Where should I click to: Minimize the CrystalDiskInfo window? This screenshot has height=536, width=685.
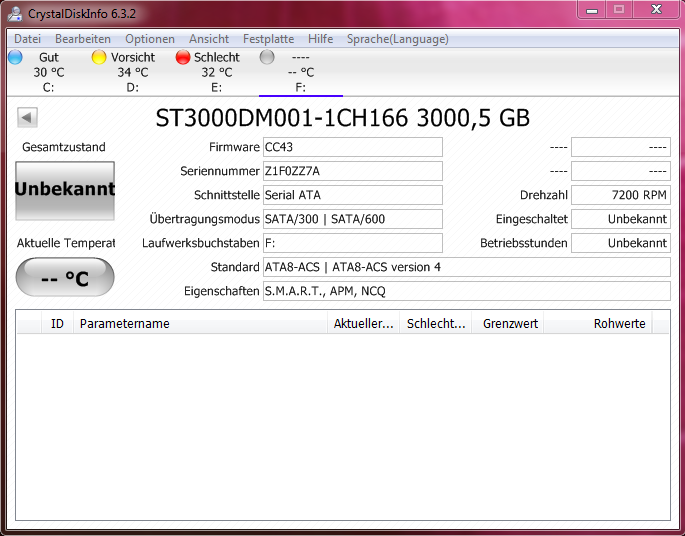point(592,10)
